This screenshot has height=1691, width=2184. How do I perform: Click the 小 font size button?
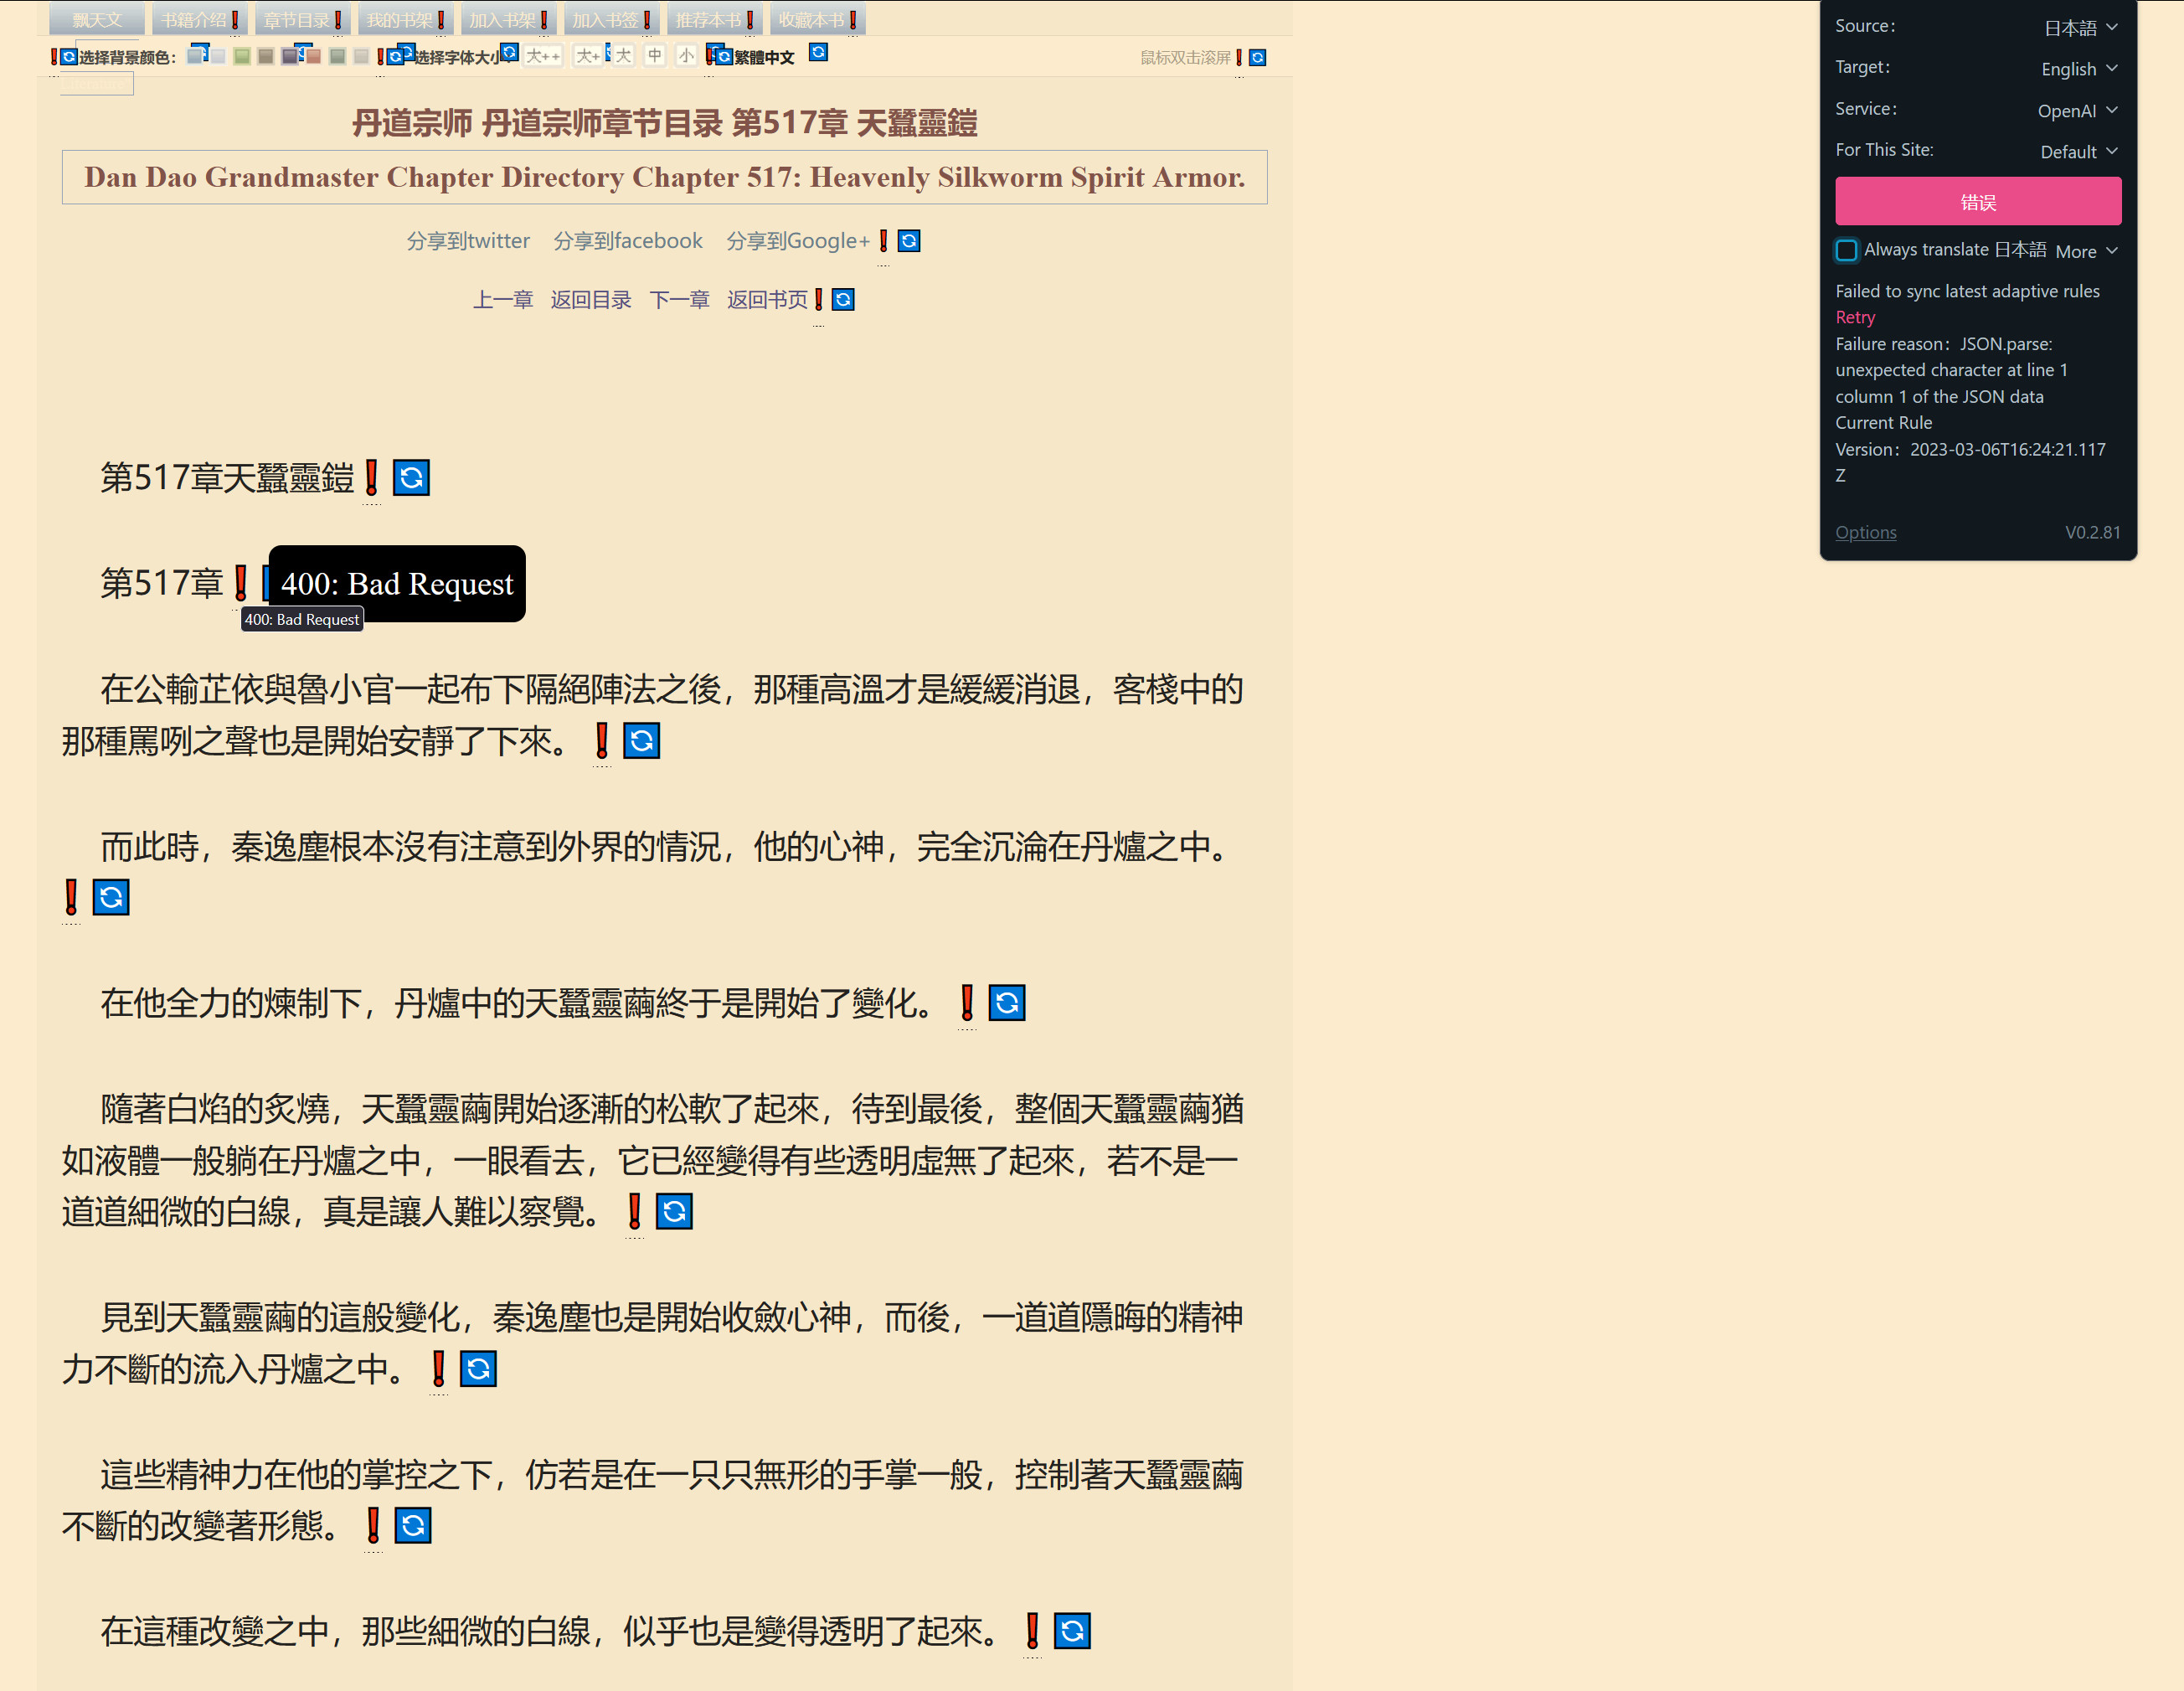[686, 56]
